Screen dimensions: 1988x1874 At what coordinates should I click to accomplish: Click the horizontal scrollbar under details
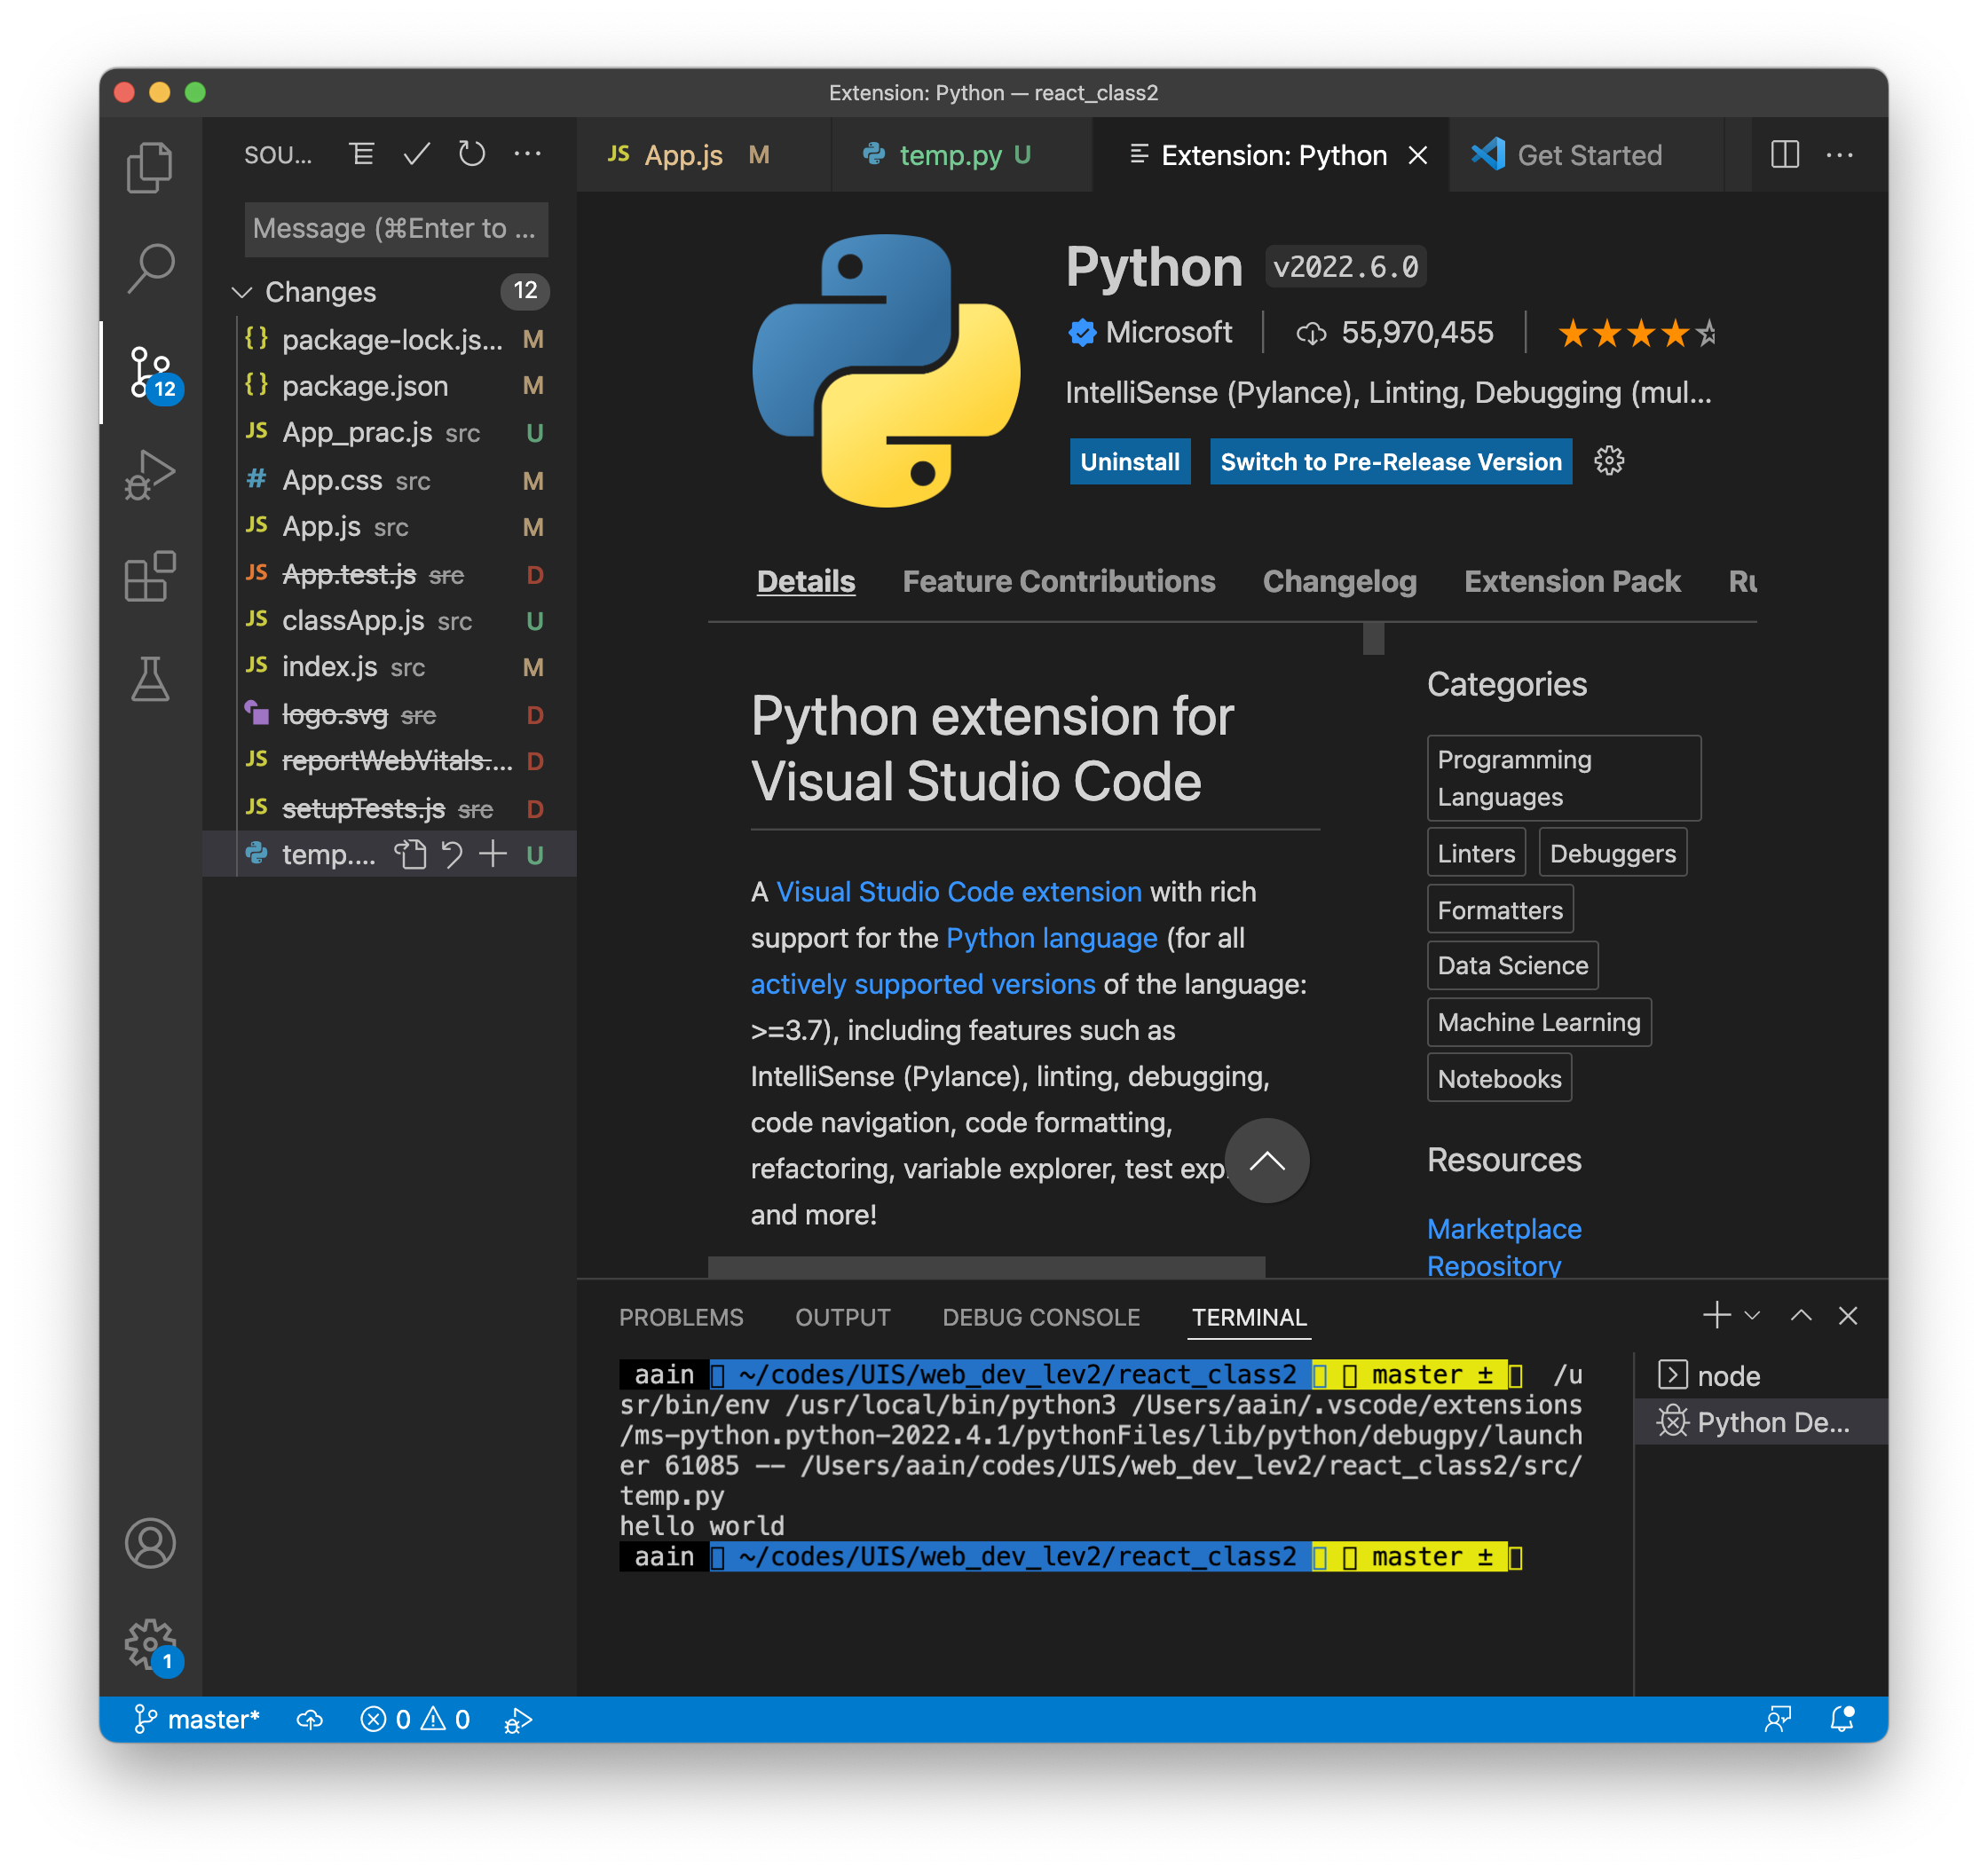tap(986, 1266)
